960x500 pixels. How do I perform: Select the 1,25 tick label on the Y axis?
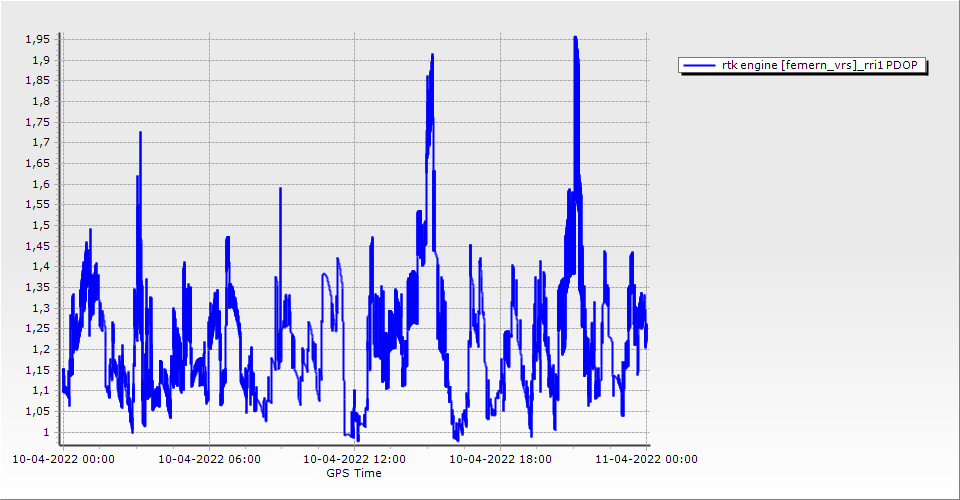pos(38,329)
